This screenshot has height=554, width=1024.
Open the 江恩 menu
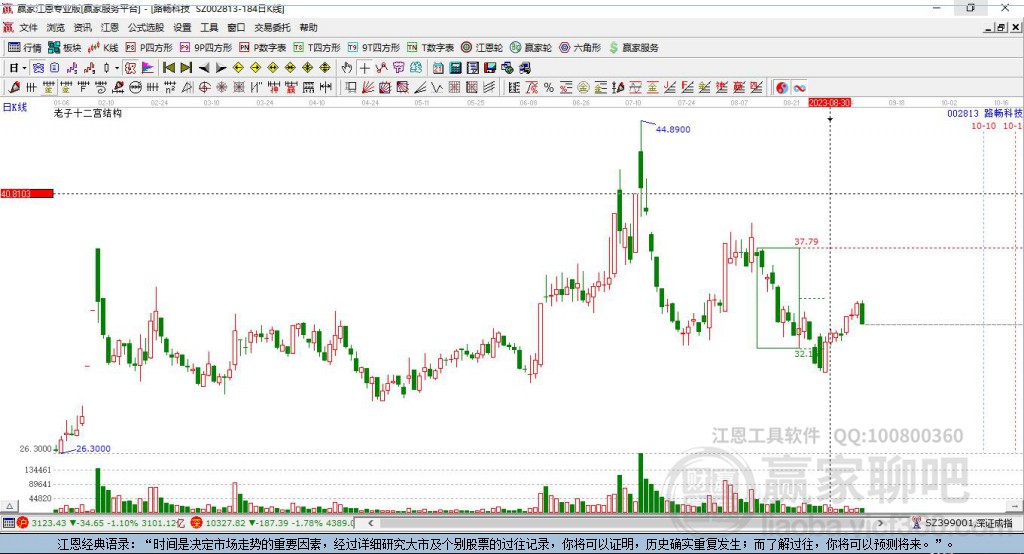pos(110,27)
